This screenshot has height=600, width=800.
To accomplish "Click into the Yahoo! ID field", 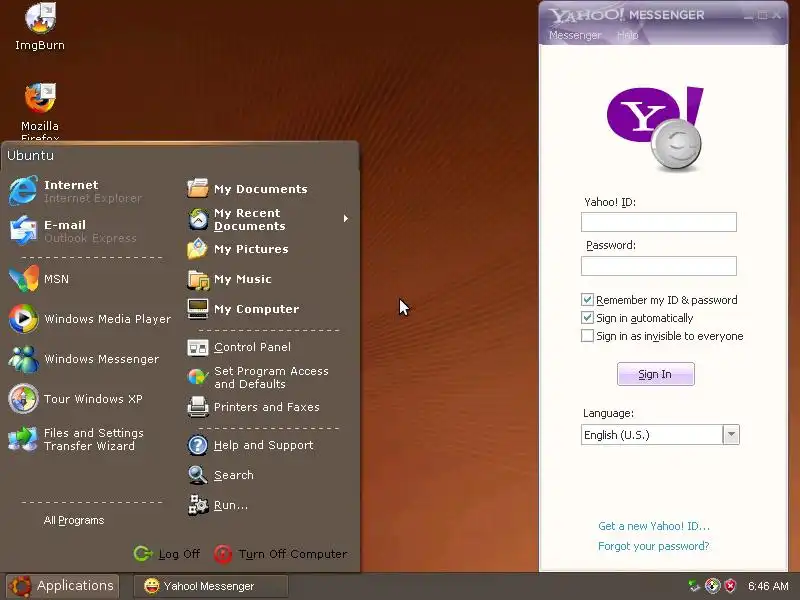I will pos(659,222).
